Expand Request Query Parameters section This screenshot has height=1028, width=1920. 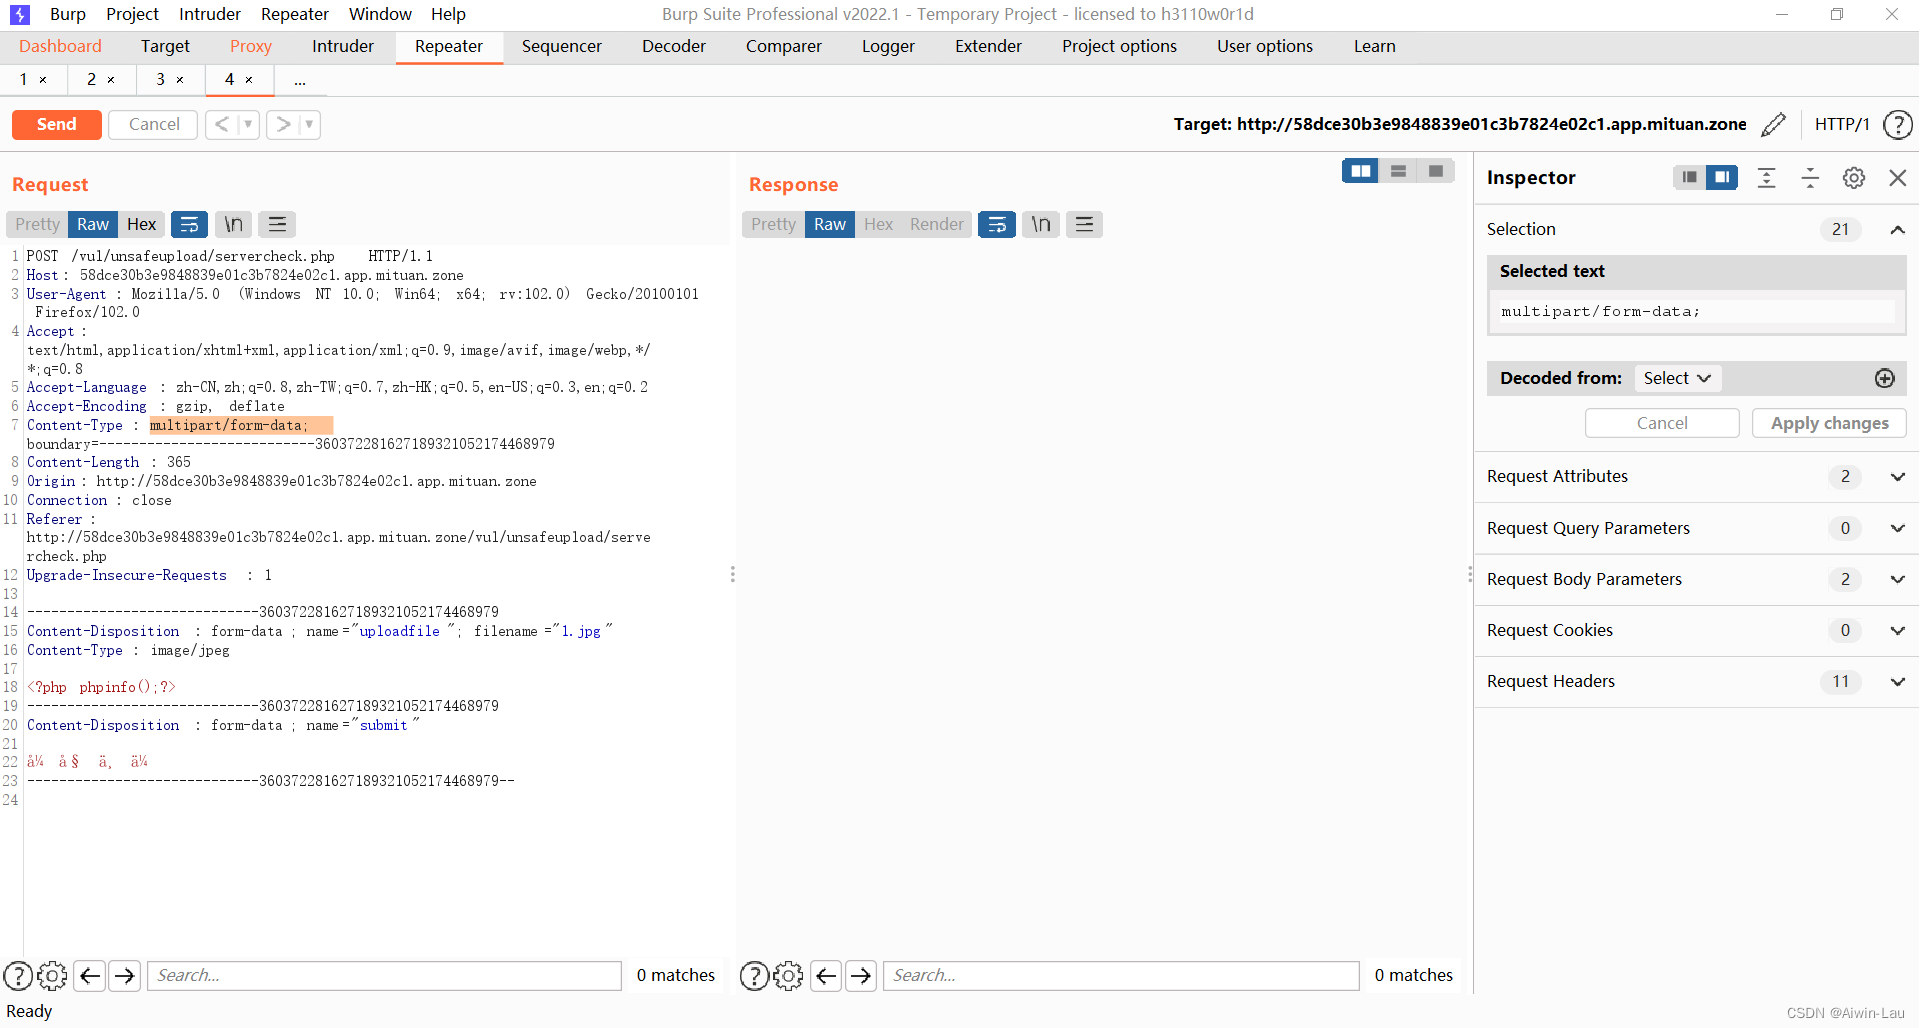[x=1897, y=528]
